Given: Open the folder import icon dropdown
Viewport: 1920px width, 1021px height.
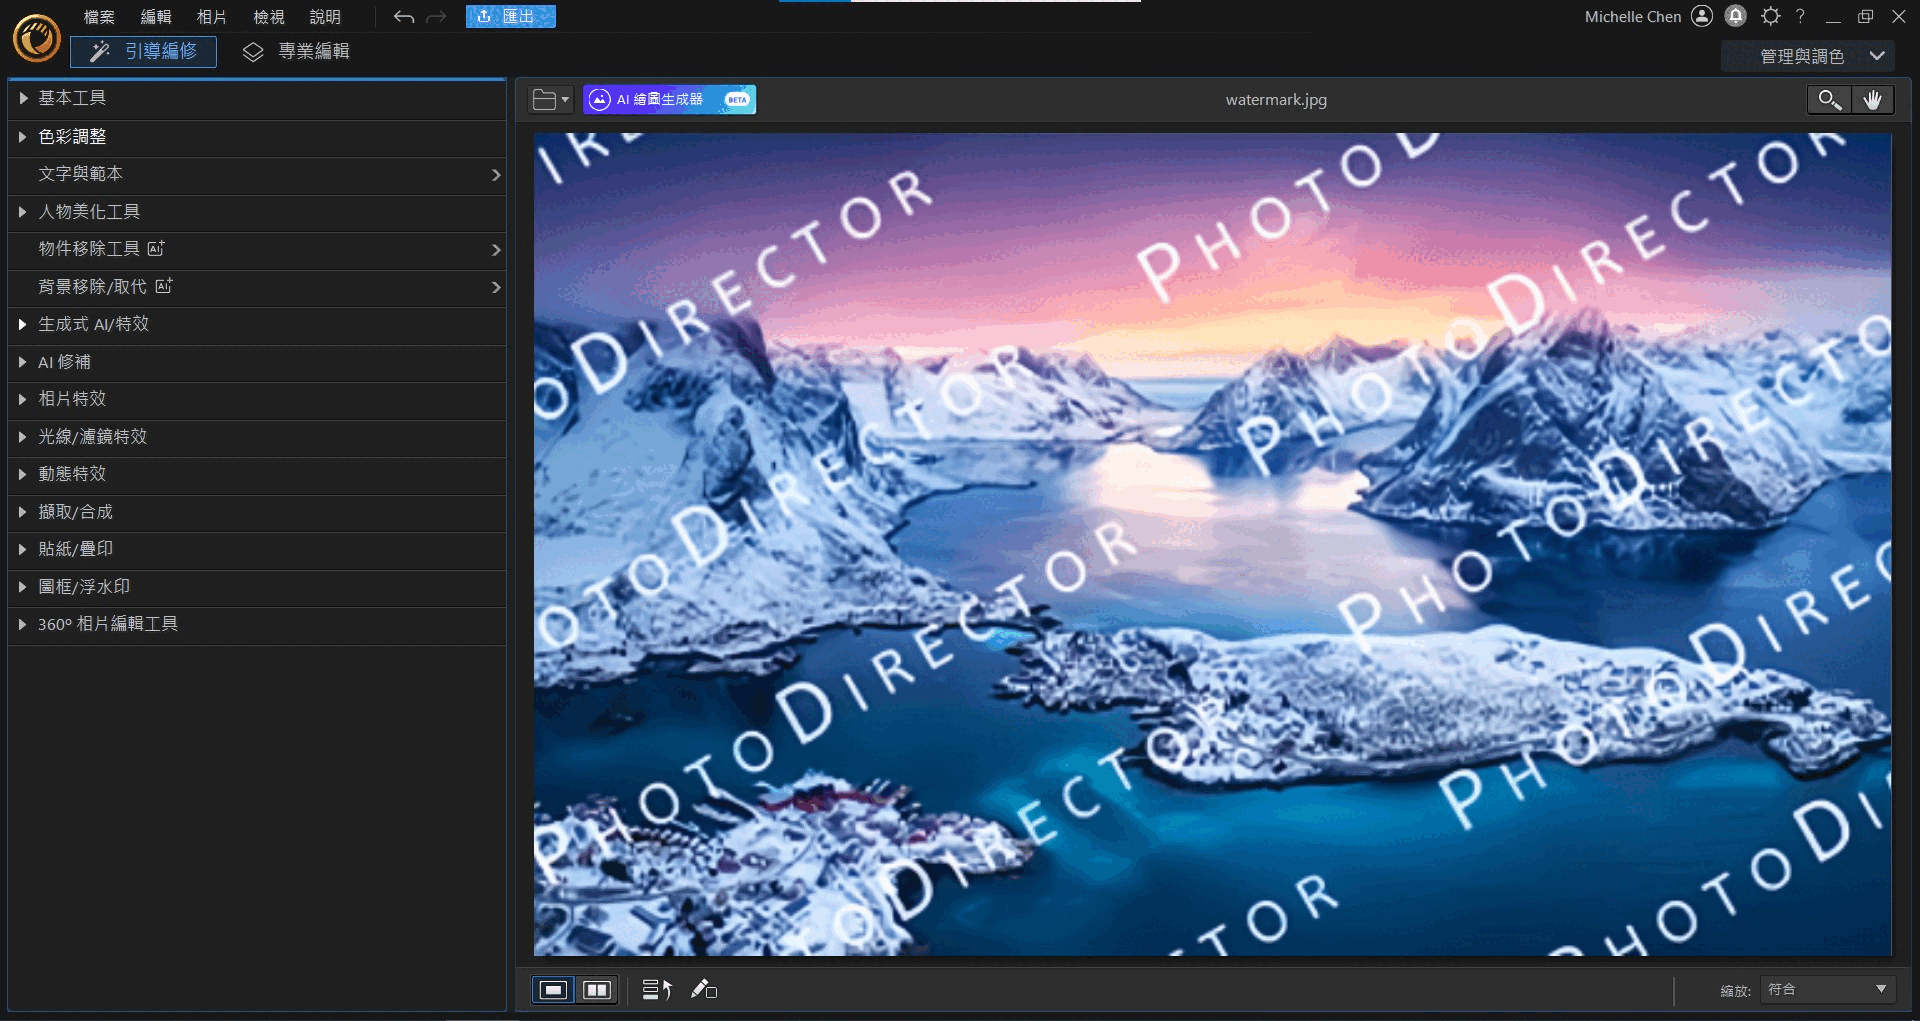Looking at the screenshot, I should click(x=550, y=100).
